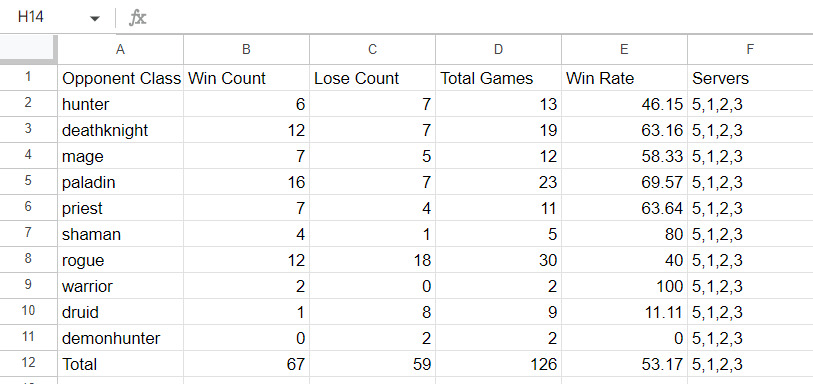Click the fx formula bar icon
This screenshot has height=384, width=813.
point(137,18)
